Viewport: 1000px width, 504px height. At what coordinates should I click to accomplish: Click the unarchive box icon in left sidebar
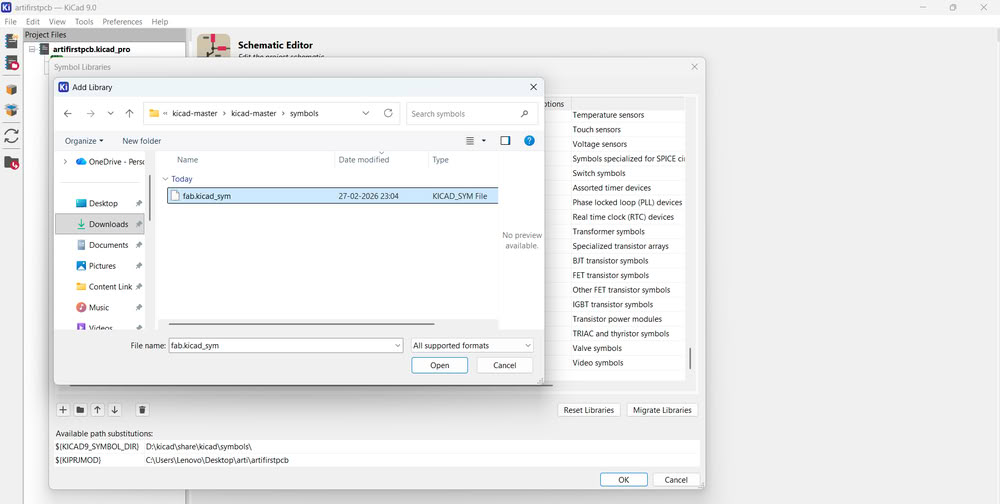click(11, 110)
